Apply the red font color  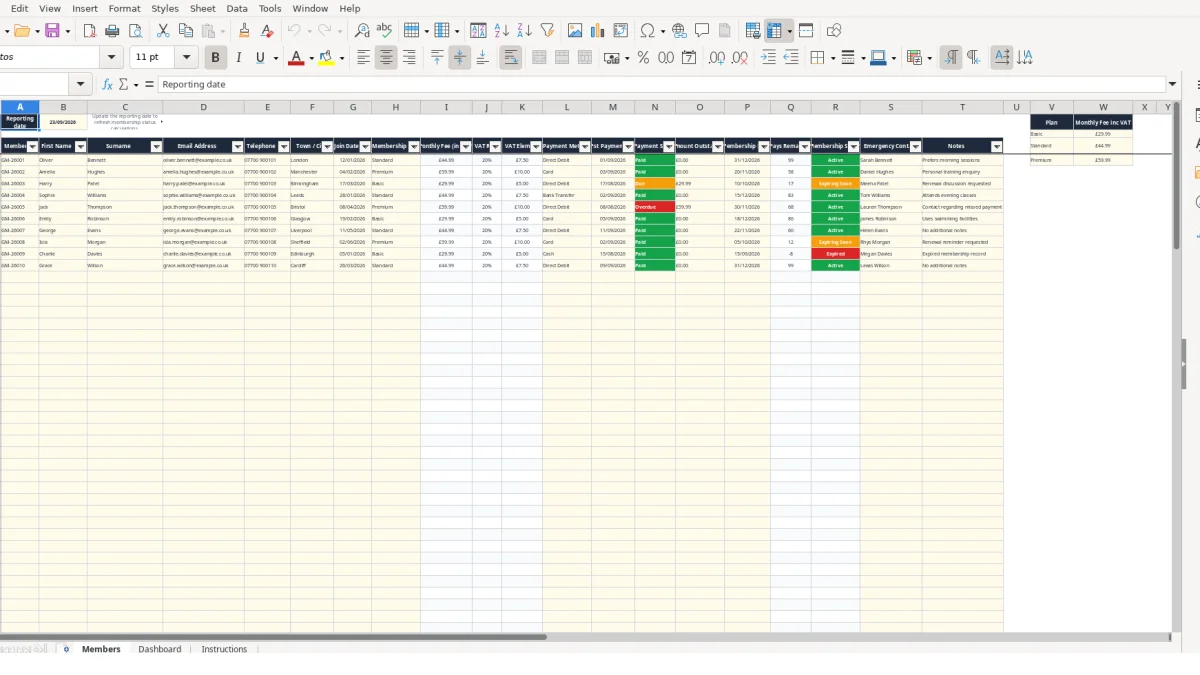295,58
